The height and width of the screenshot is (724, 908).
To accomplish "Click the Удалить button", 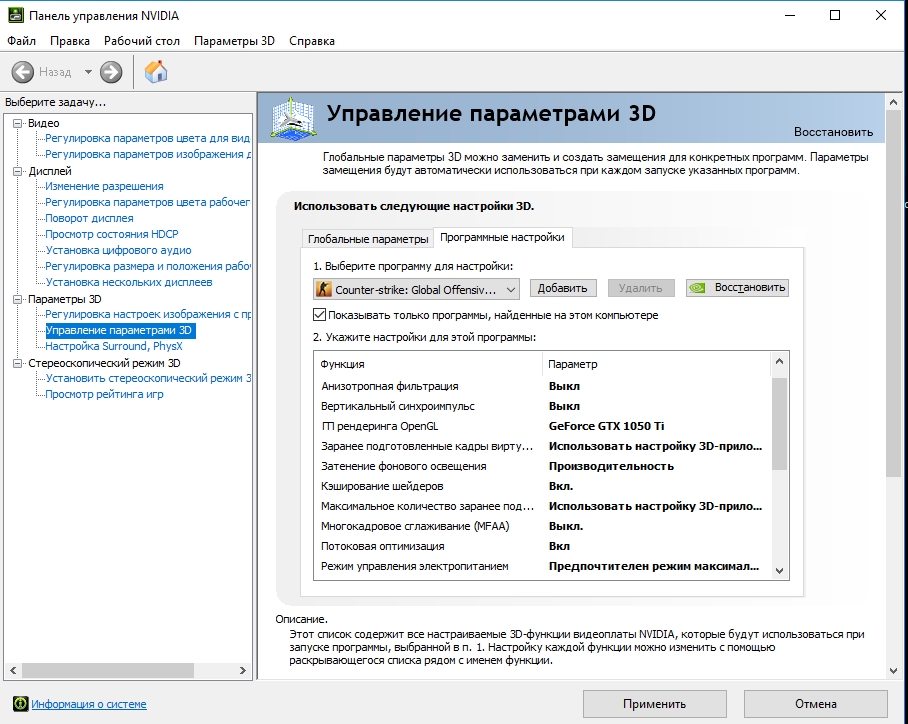I will pyautogui.click(x=640, y=288).
